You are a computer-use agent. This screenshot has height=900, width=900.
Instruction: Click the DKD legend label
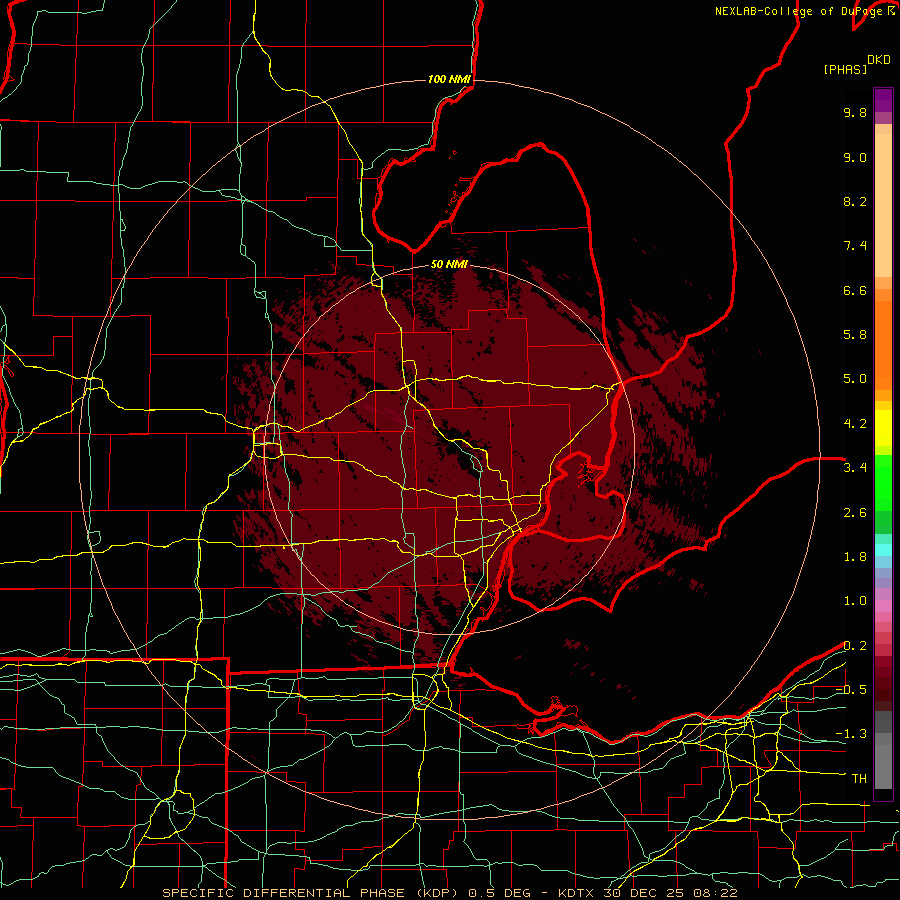click(879, 60)
